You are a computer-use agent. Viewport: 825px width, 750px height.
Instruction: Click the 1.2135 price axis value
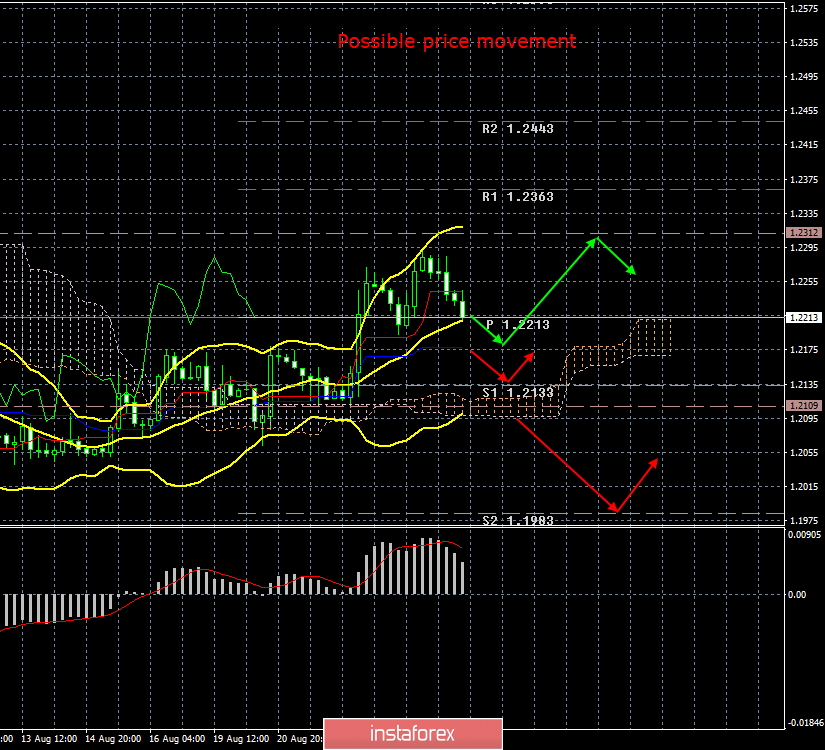point(804,385)
